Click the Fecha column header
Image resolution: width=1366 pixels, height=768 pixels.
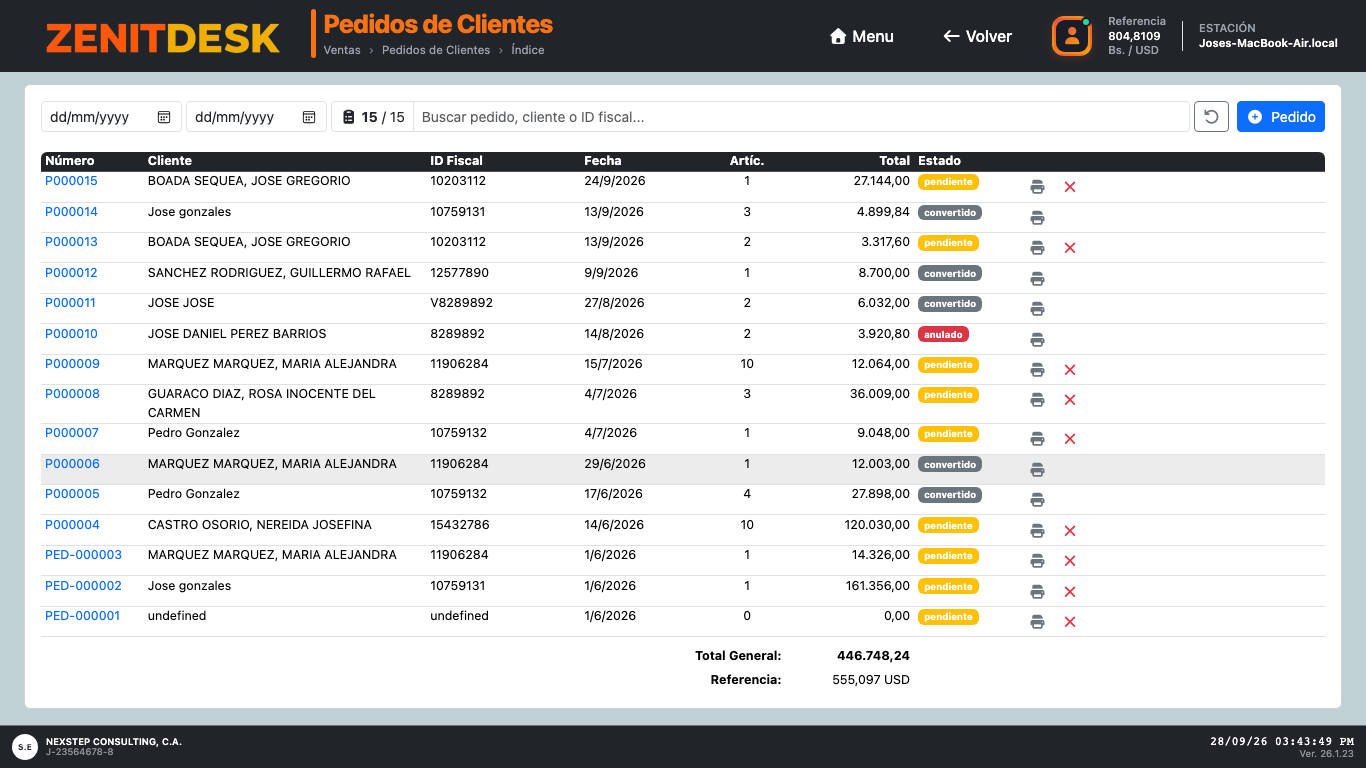point(603,160)
